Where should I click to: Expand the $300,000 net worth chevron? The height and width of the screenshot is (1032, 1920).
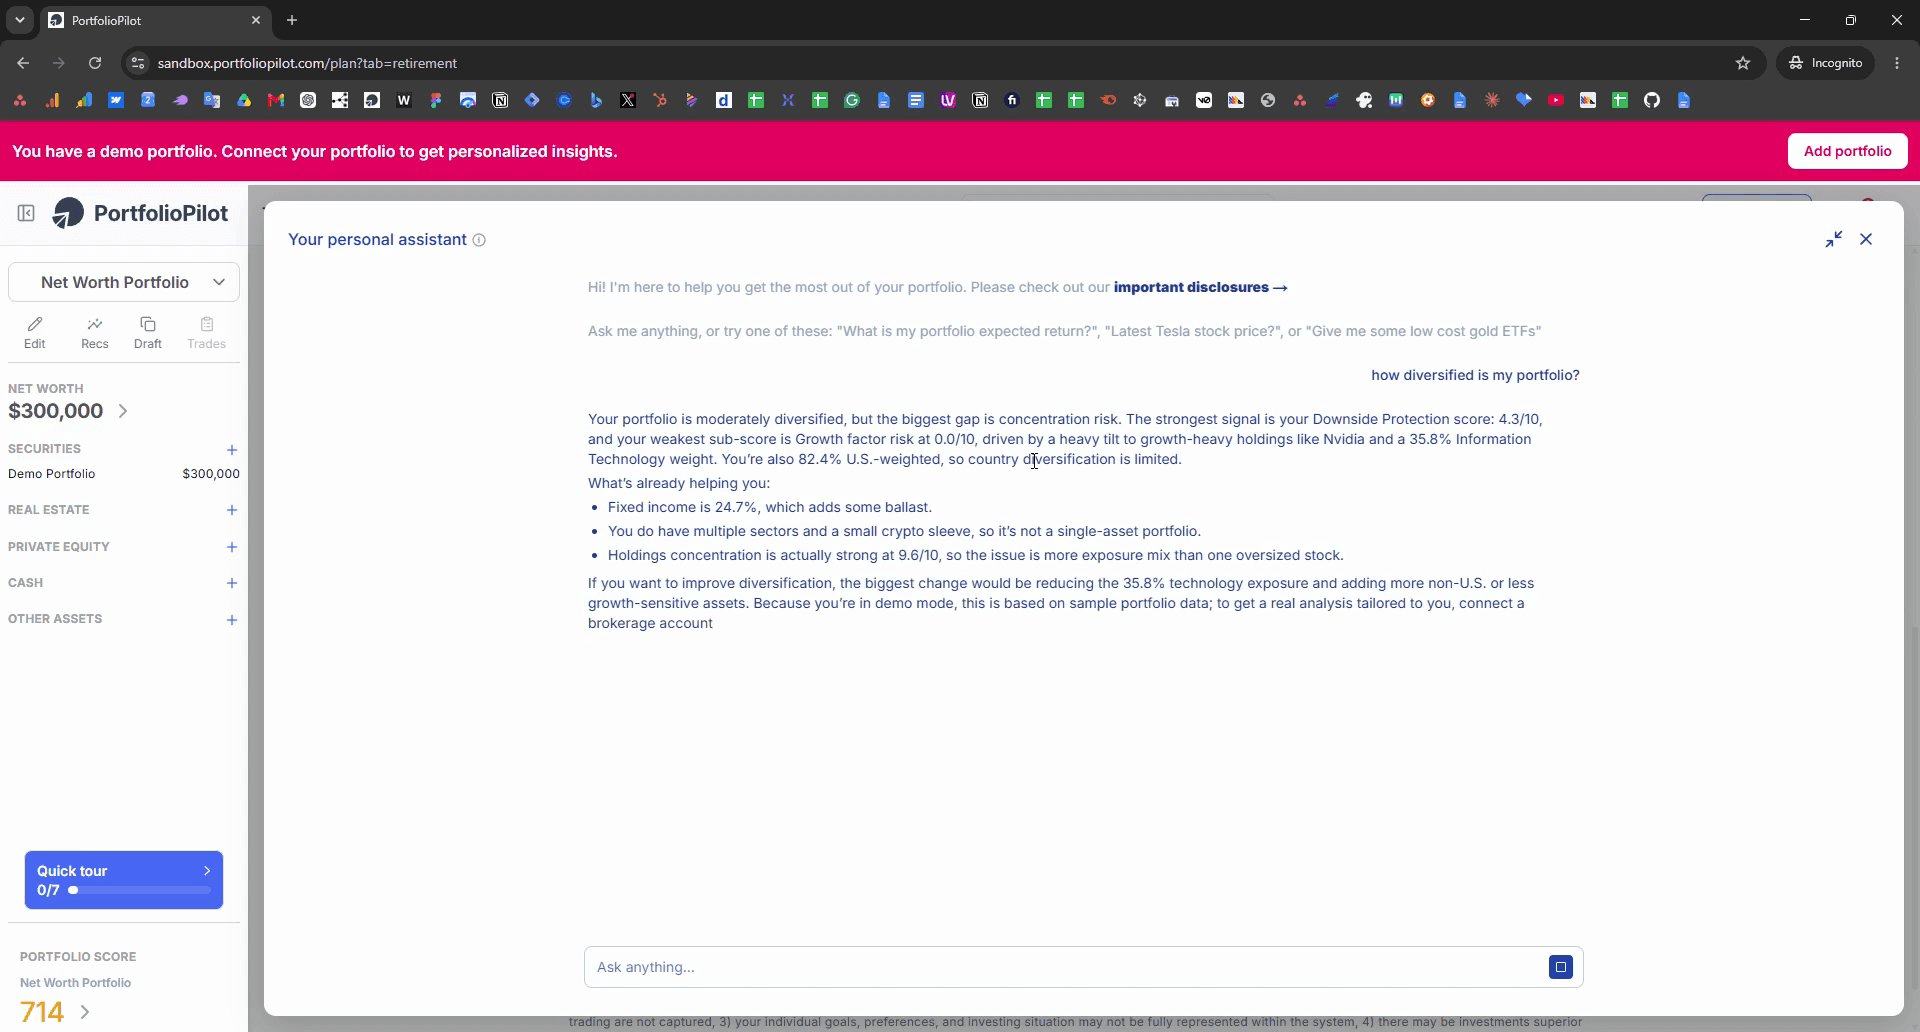click(123, 411)
